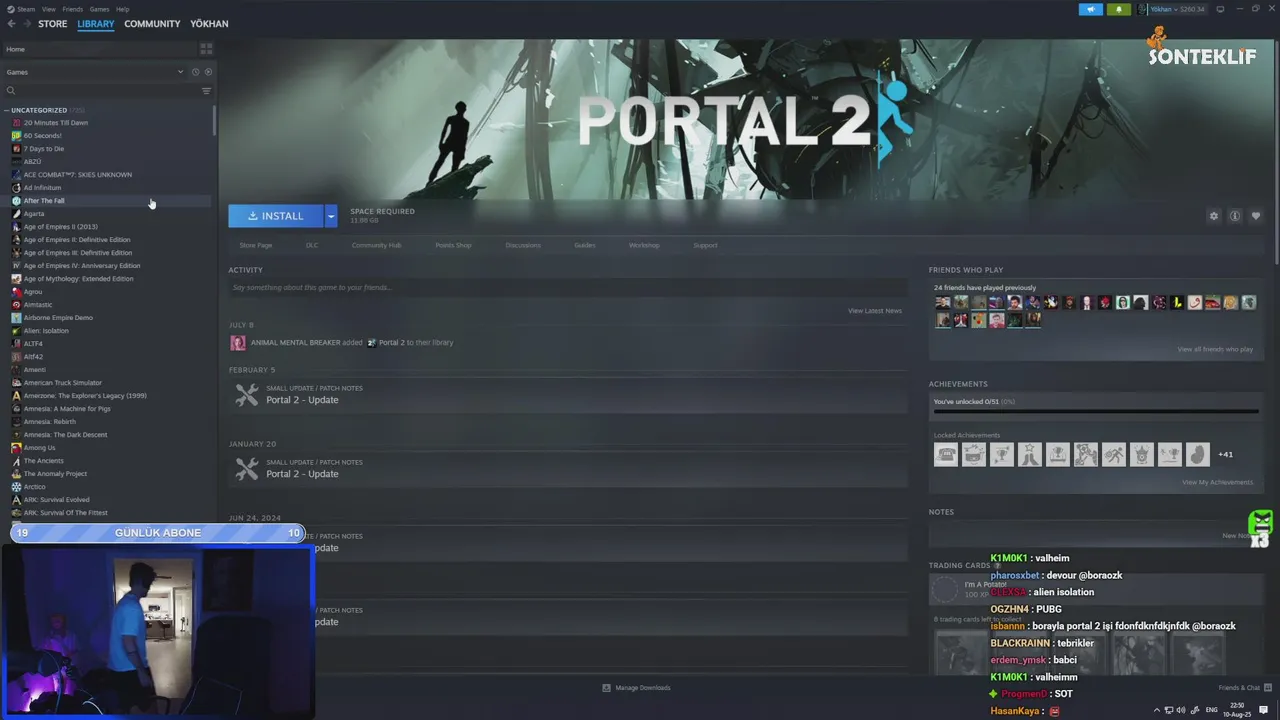Click View My Achievements
The height and width of the screenshot is (720, 1280).
[1217, 482]
